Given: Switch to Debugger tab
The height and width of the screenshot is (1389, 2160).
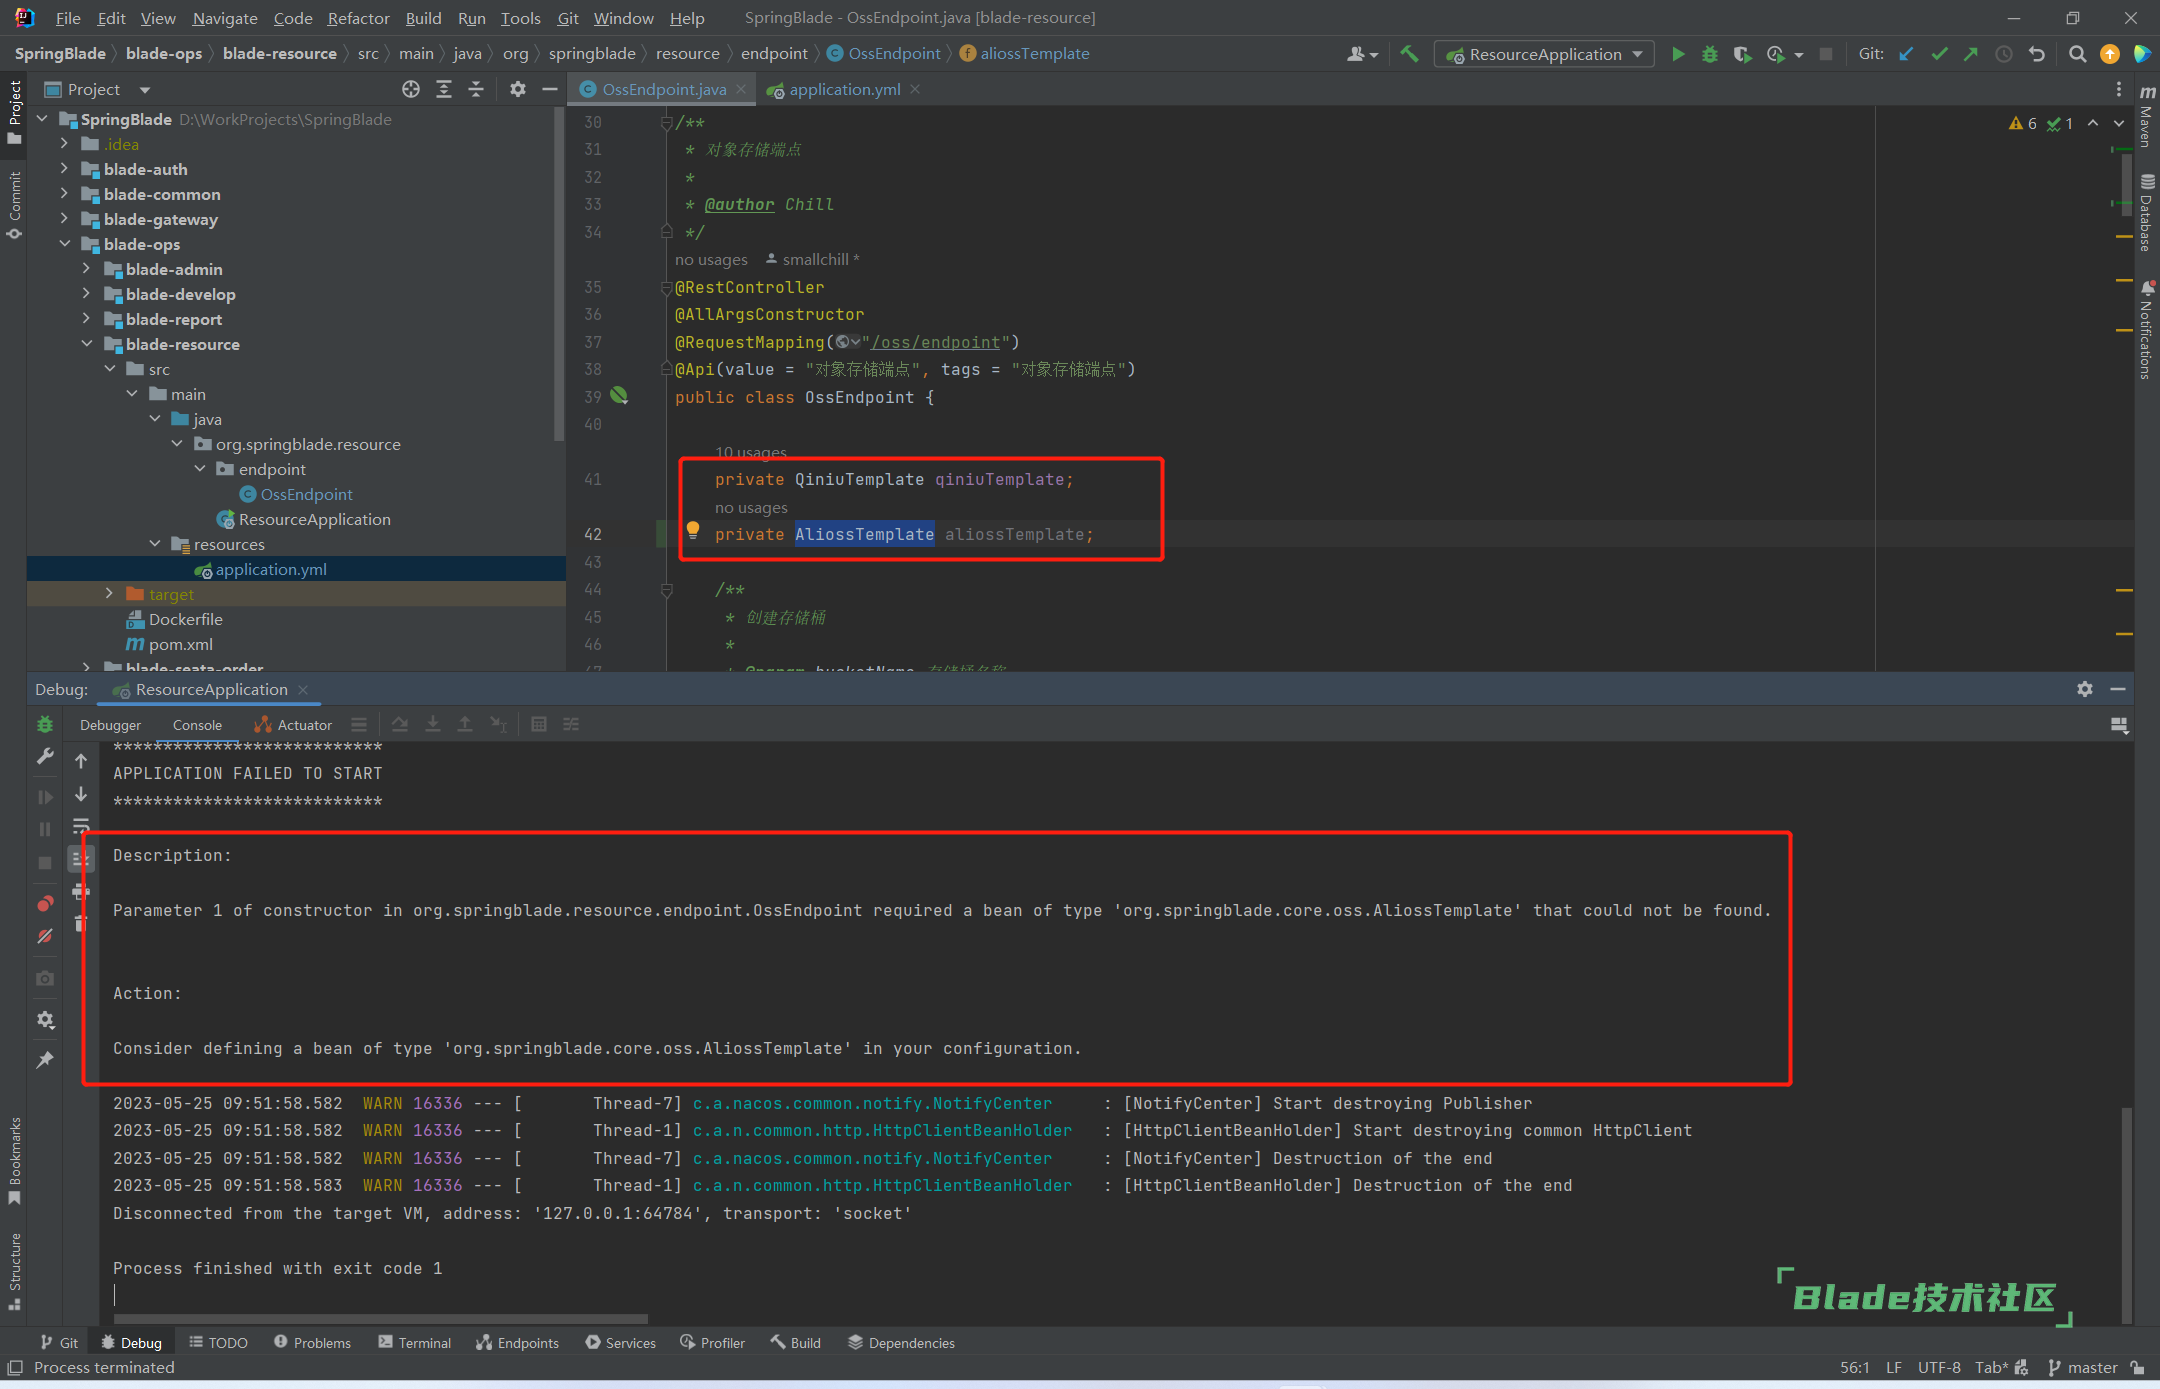Looking at the screenshot, I should click(110, 725).
